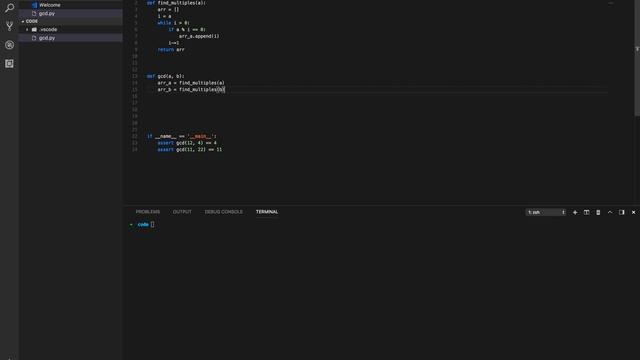
Task: Click 'arr_b = find_multiples(b)' line
Action: 191,89
